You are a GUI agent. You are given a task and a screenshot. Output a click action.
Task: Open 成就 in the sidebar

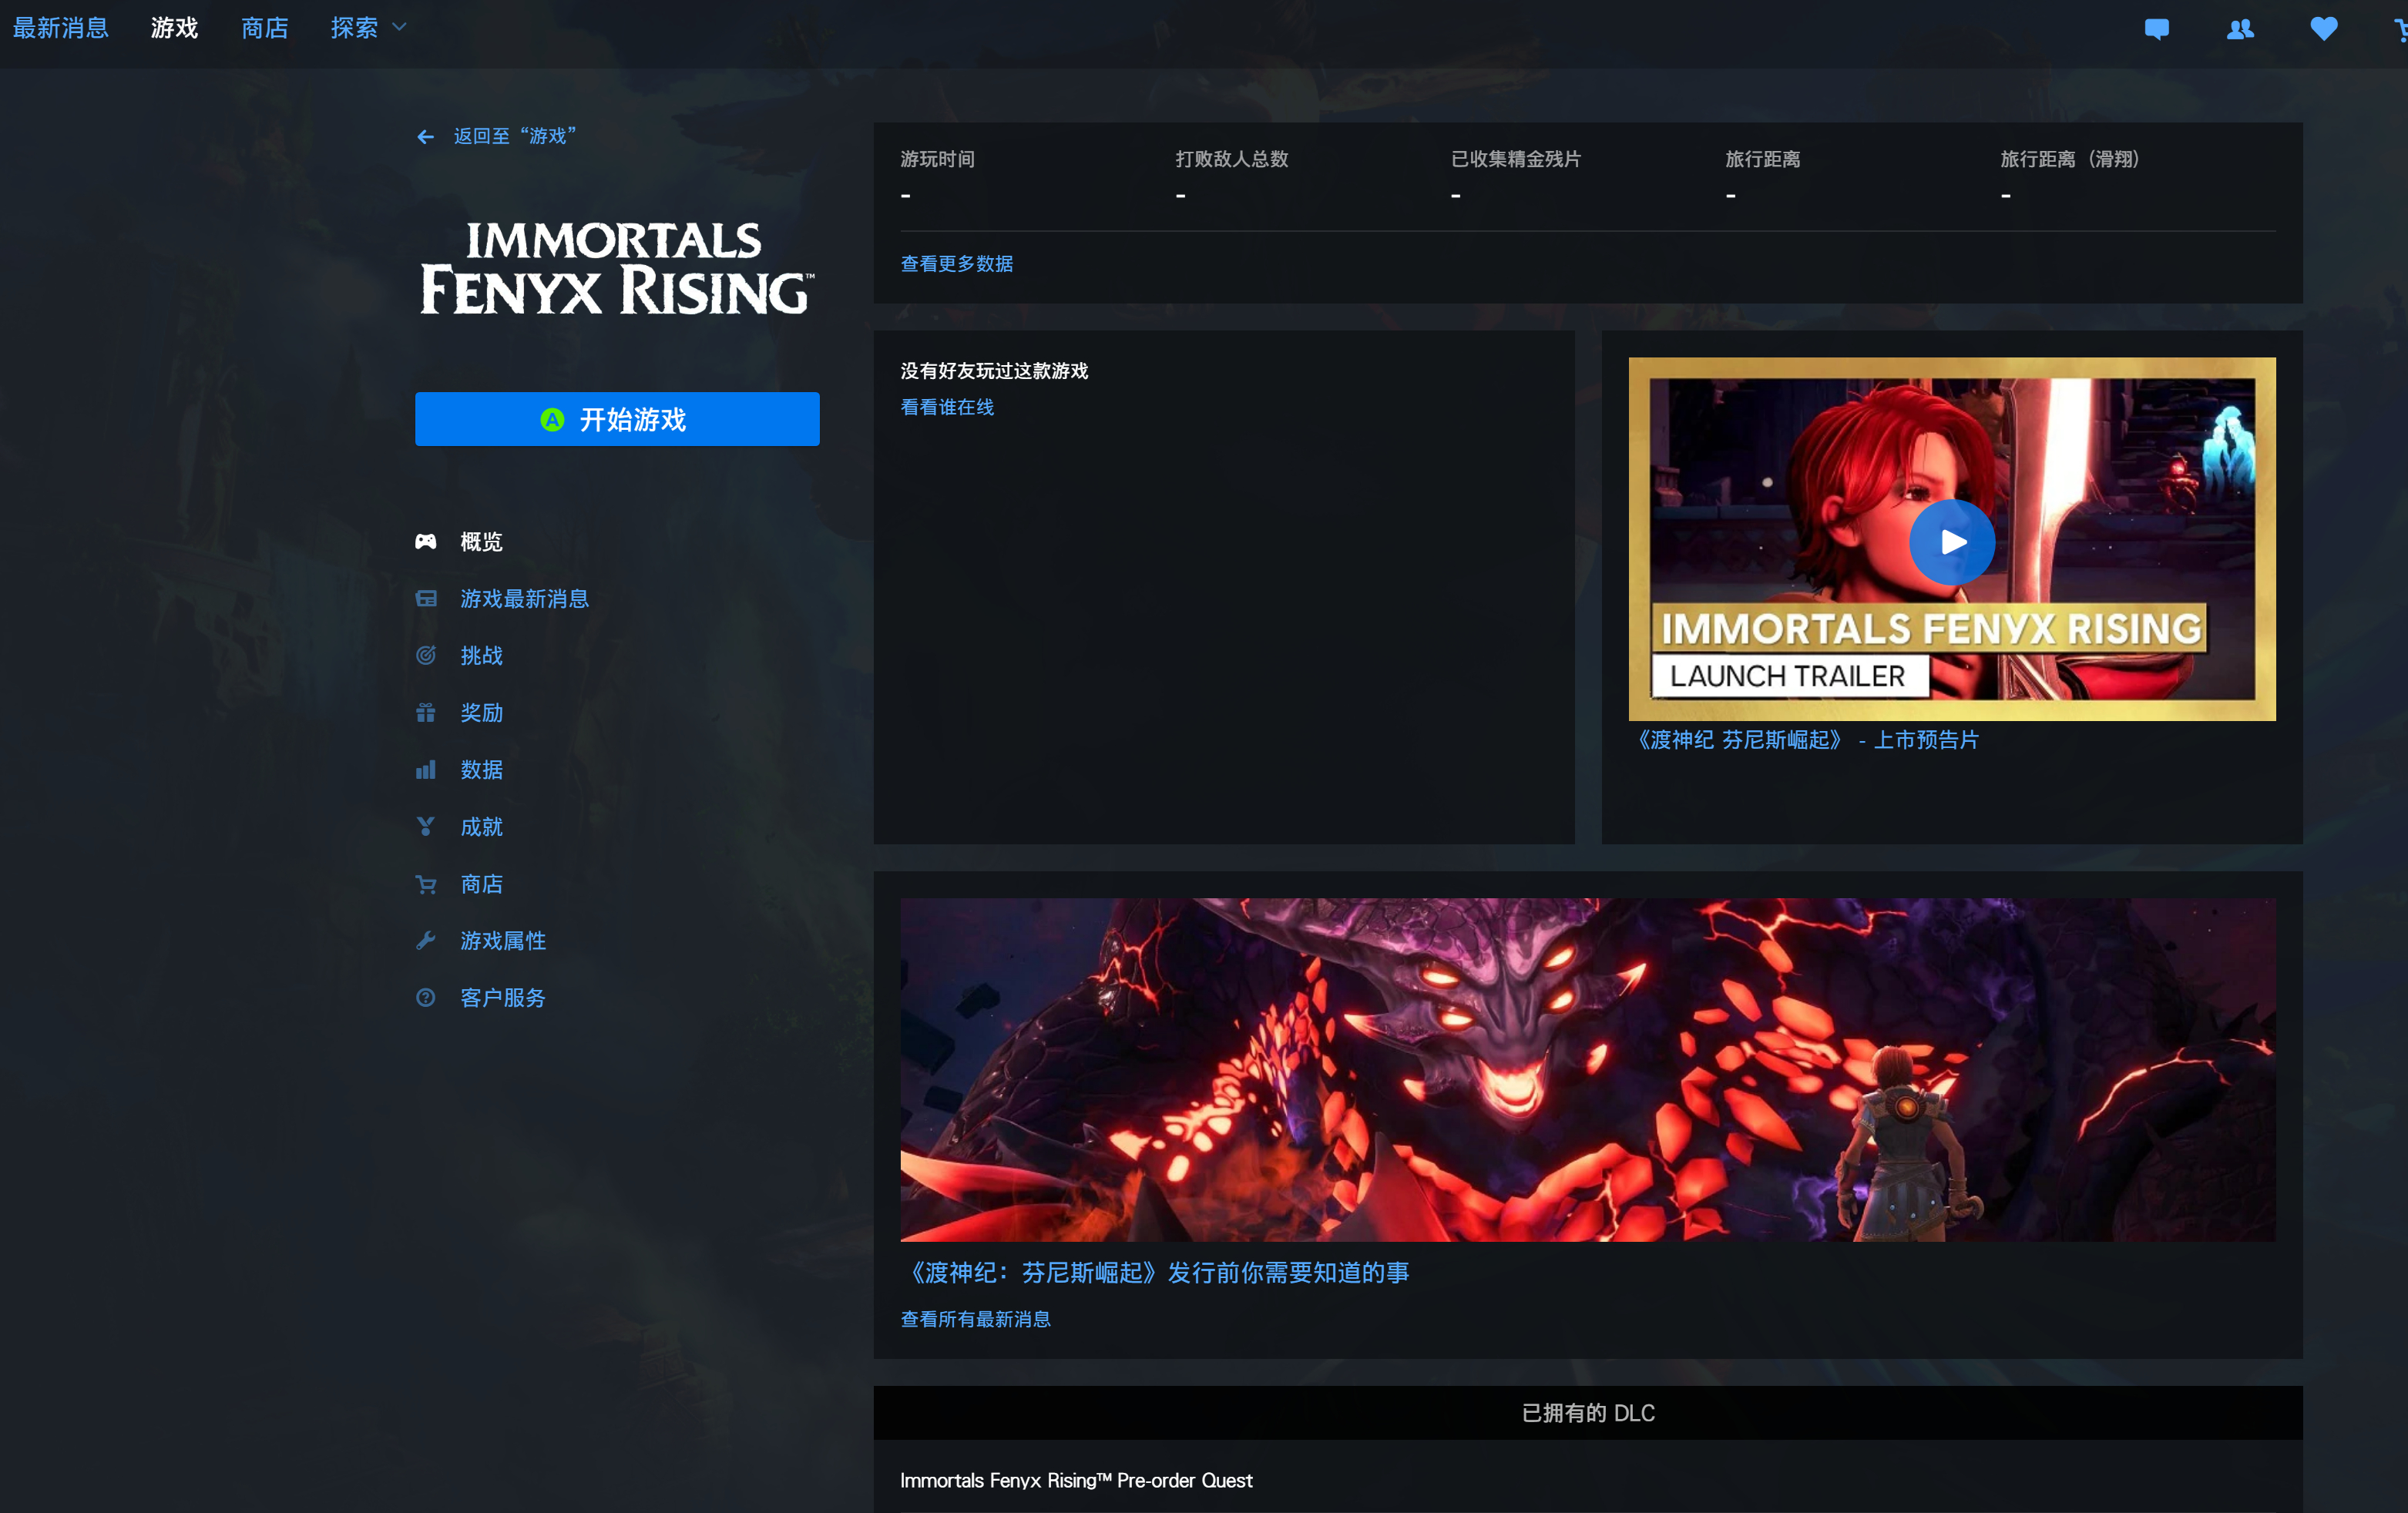coord(481,826)
